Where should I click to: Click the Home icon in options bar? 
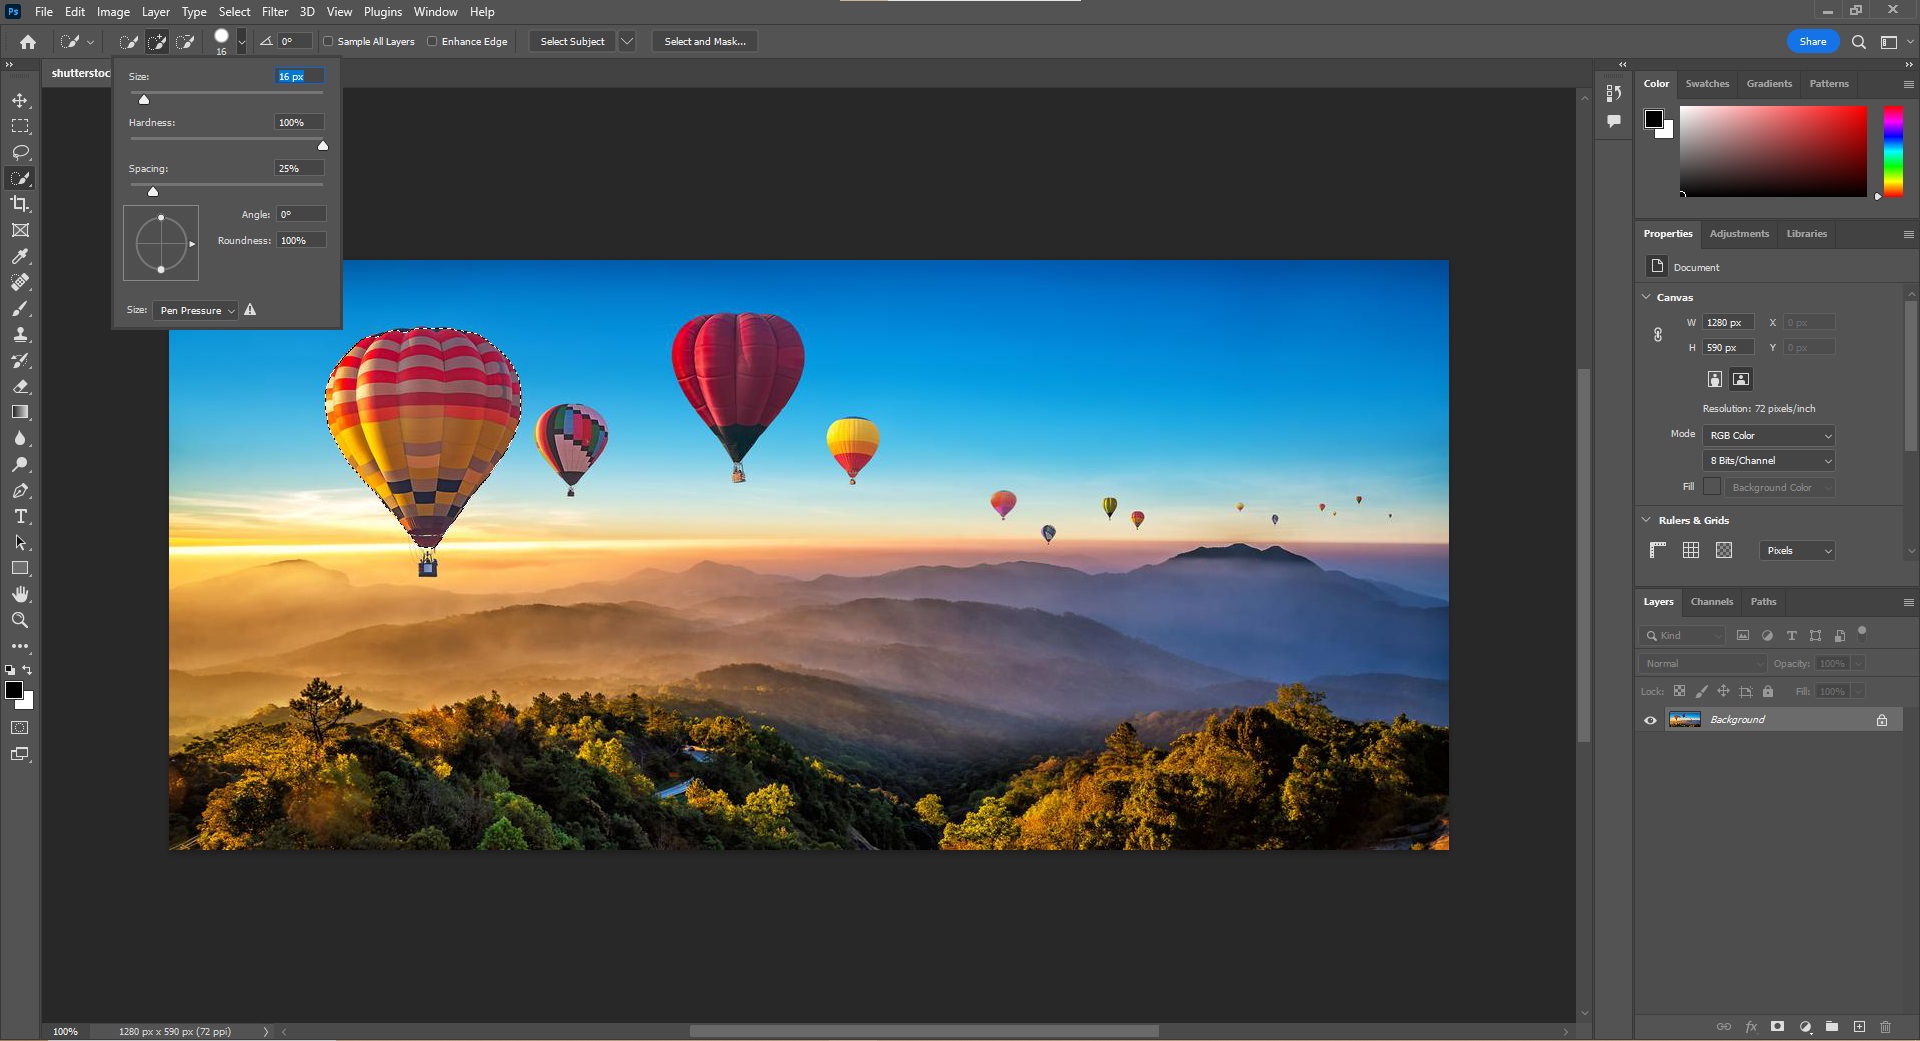28,42
